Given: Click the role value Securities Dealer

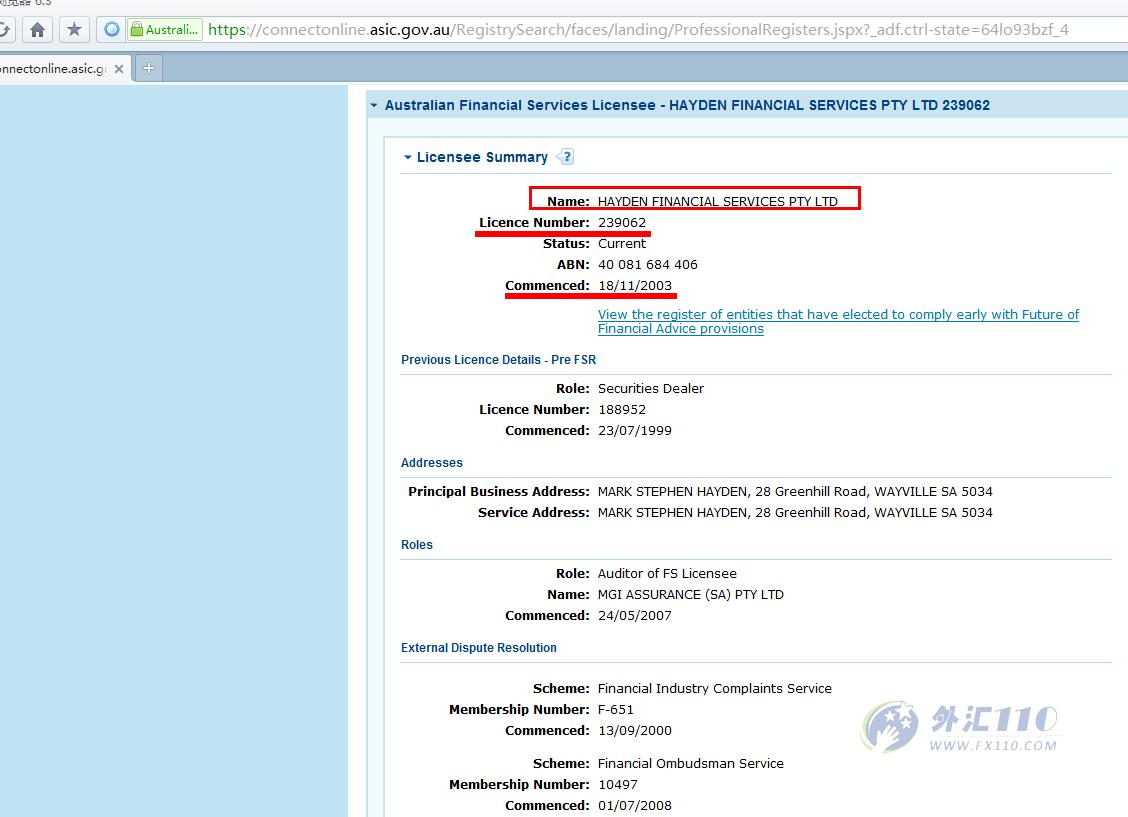Looking at the screenshot, I should click(650, 388).
